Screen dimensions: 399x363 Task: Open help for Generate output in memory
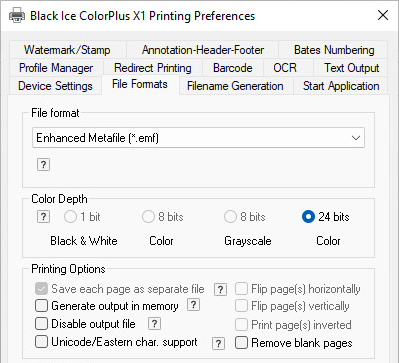[x=194, y=305]
